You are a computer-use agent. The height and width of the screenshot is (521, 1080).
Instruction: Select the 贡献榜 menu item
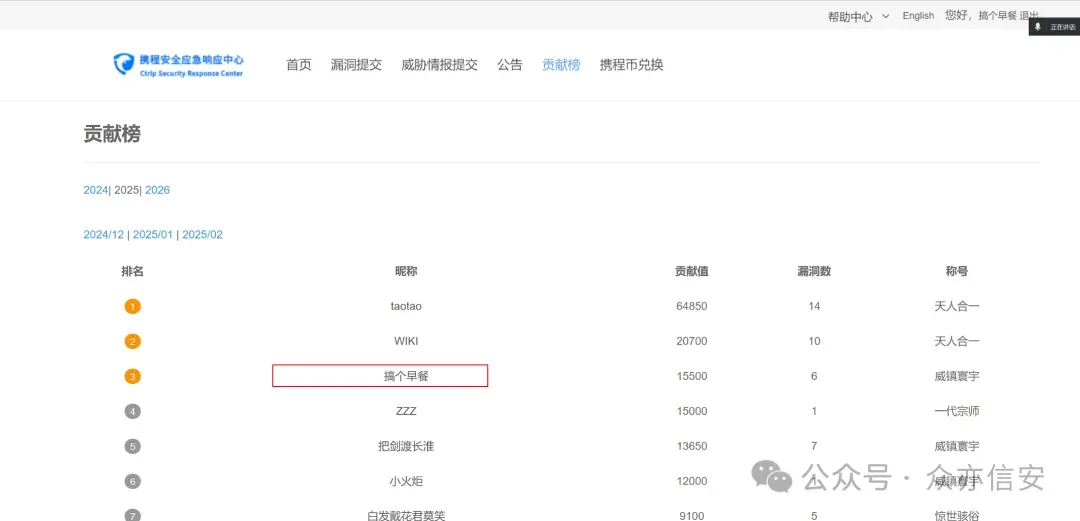click(561, 65)
